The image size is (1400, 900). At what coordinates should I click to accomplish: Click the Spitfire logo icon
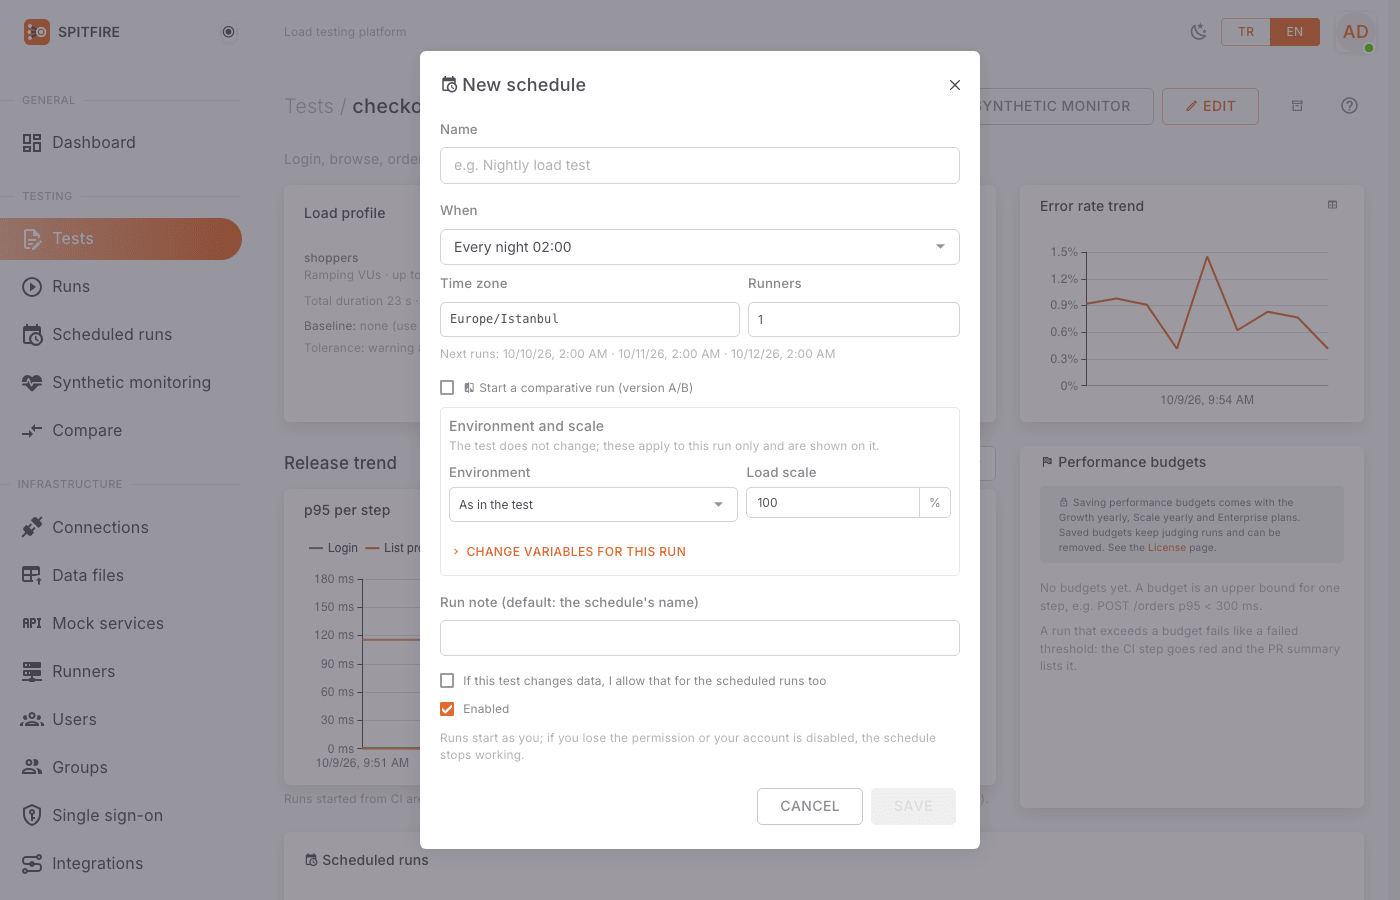coord(36,32)
